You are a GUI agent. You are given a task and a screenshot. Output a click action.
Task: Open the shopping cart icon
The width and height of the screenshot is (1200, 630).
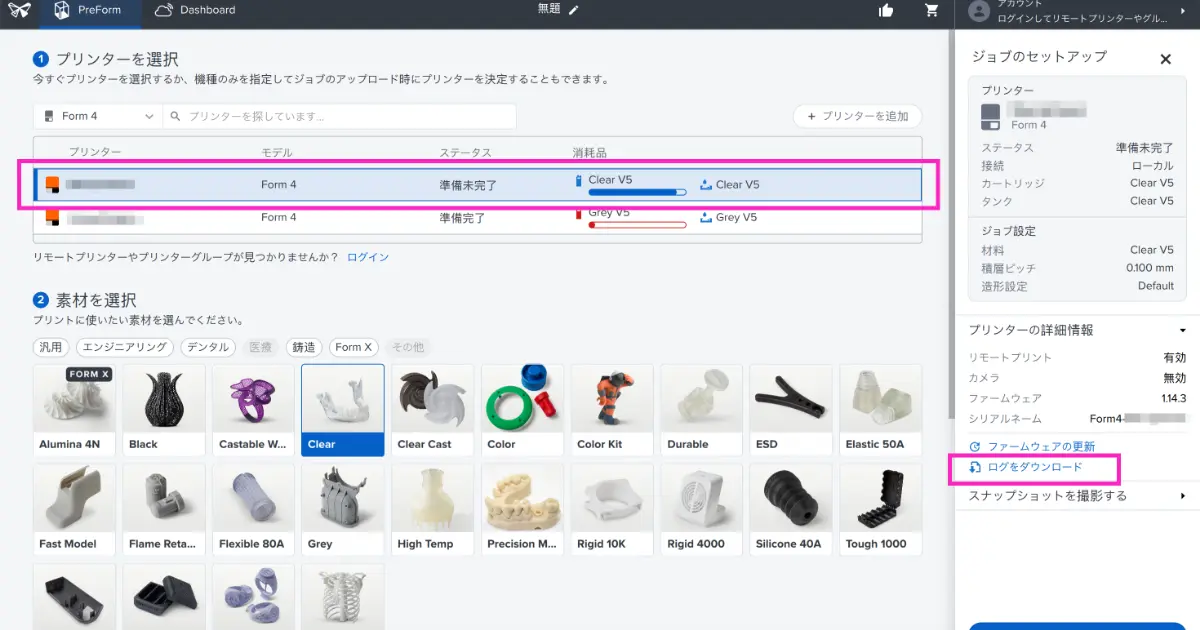coord(932,10)
